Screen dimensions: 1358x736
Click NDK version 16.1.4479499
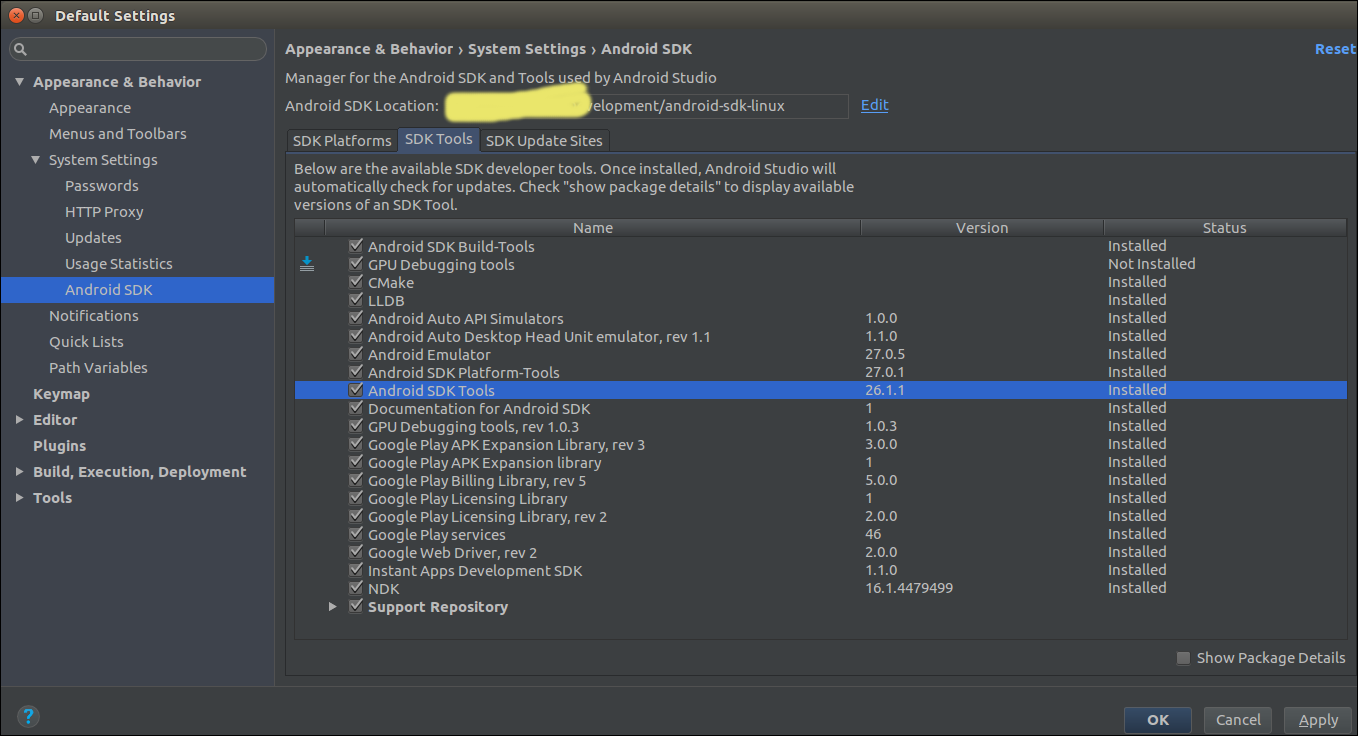coord(909,588)
